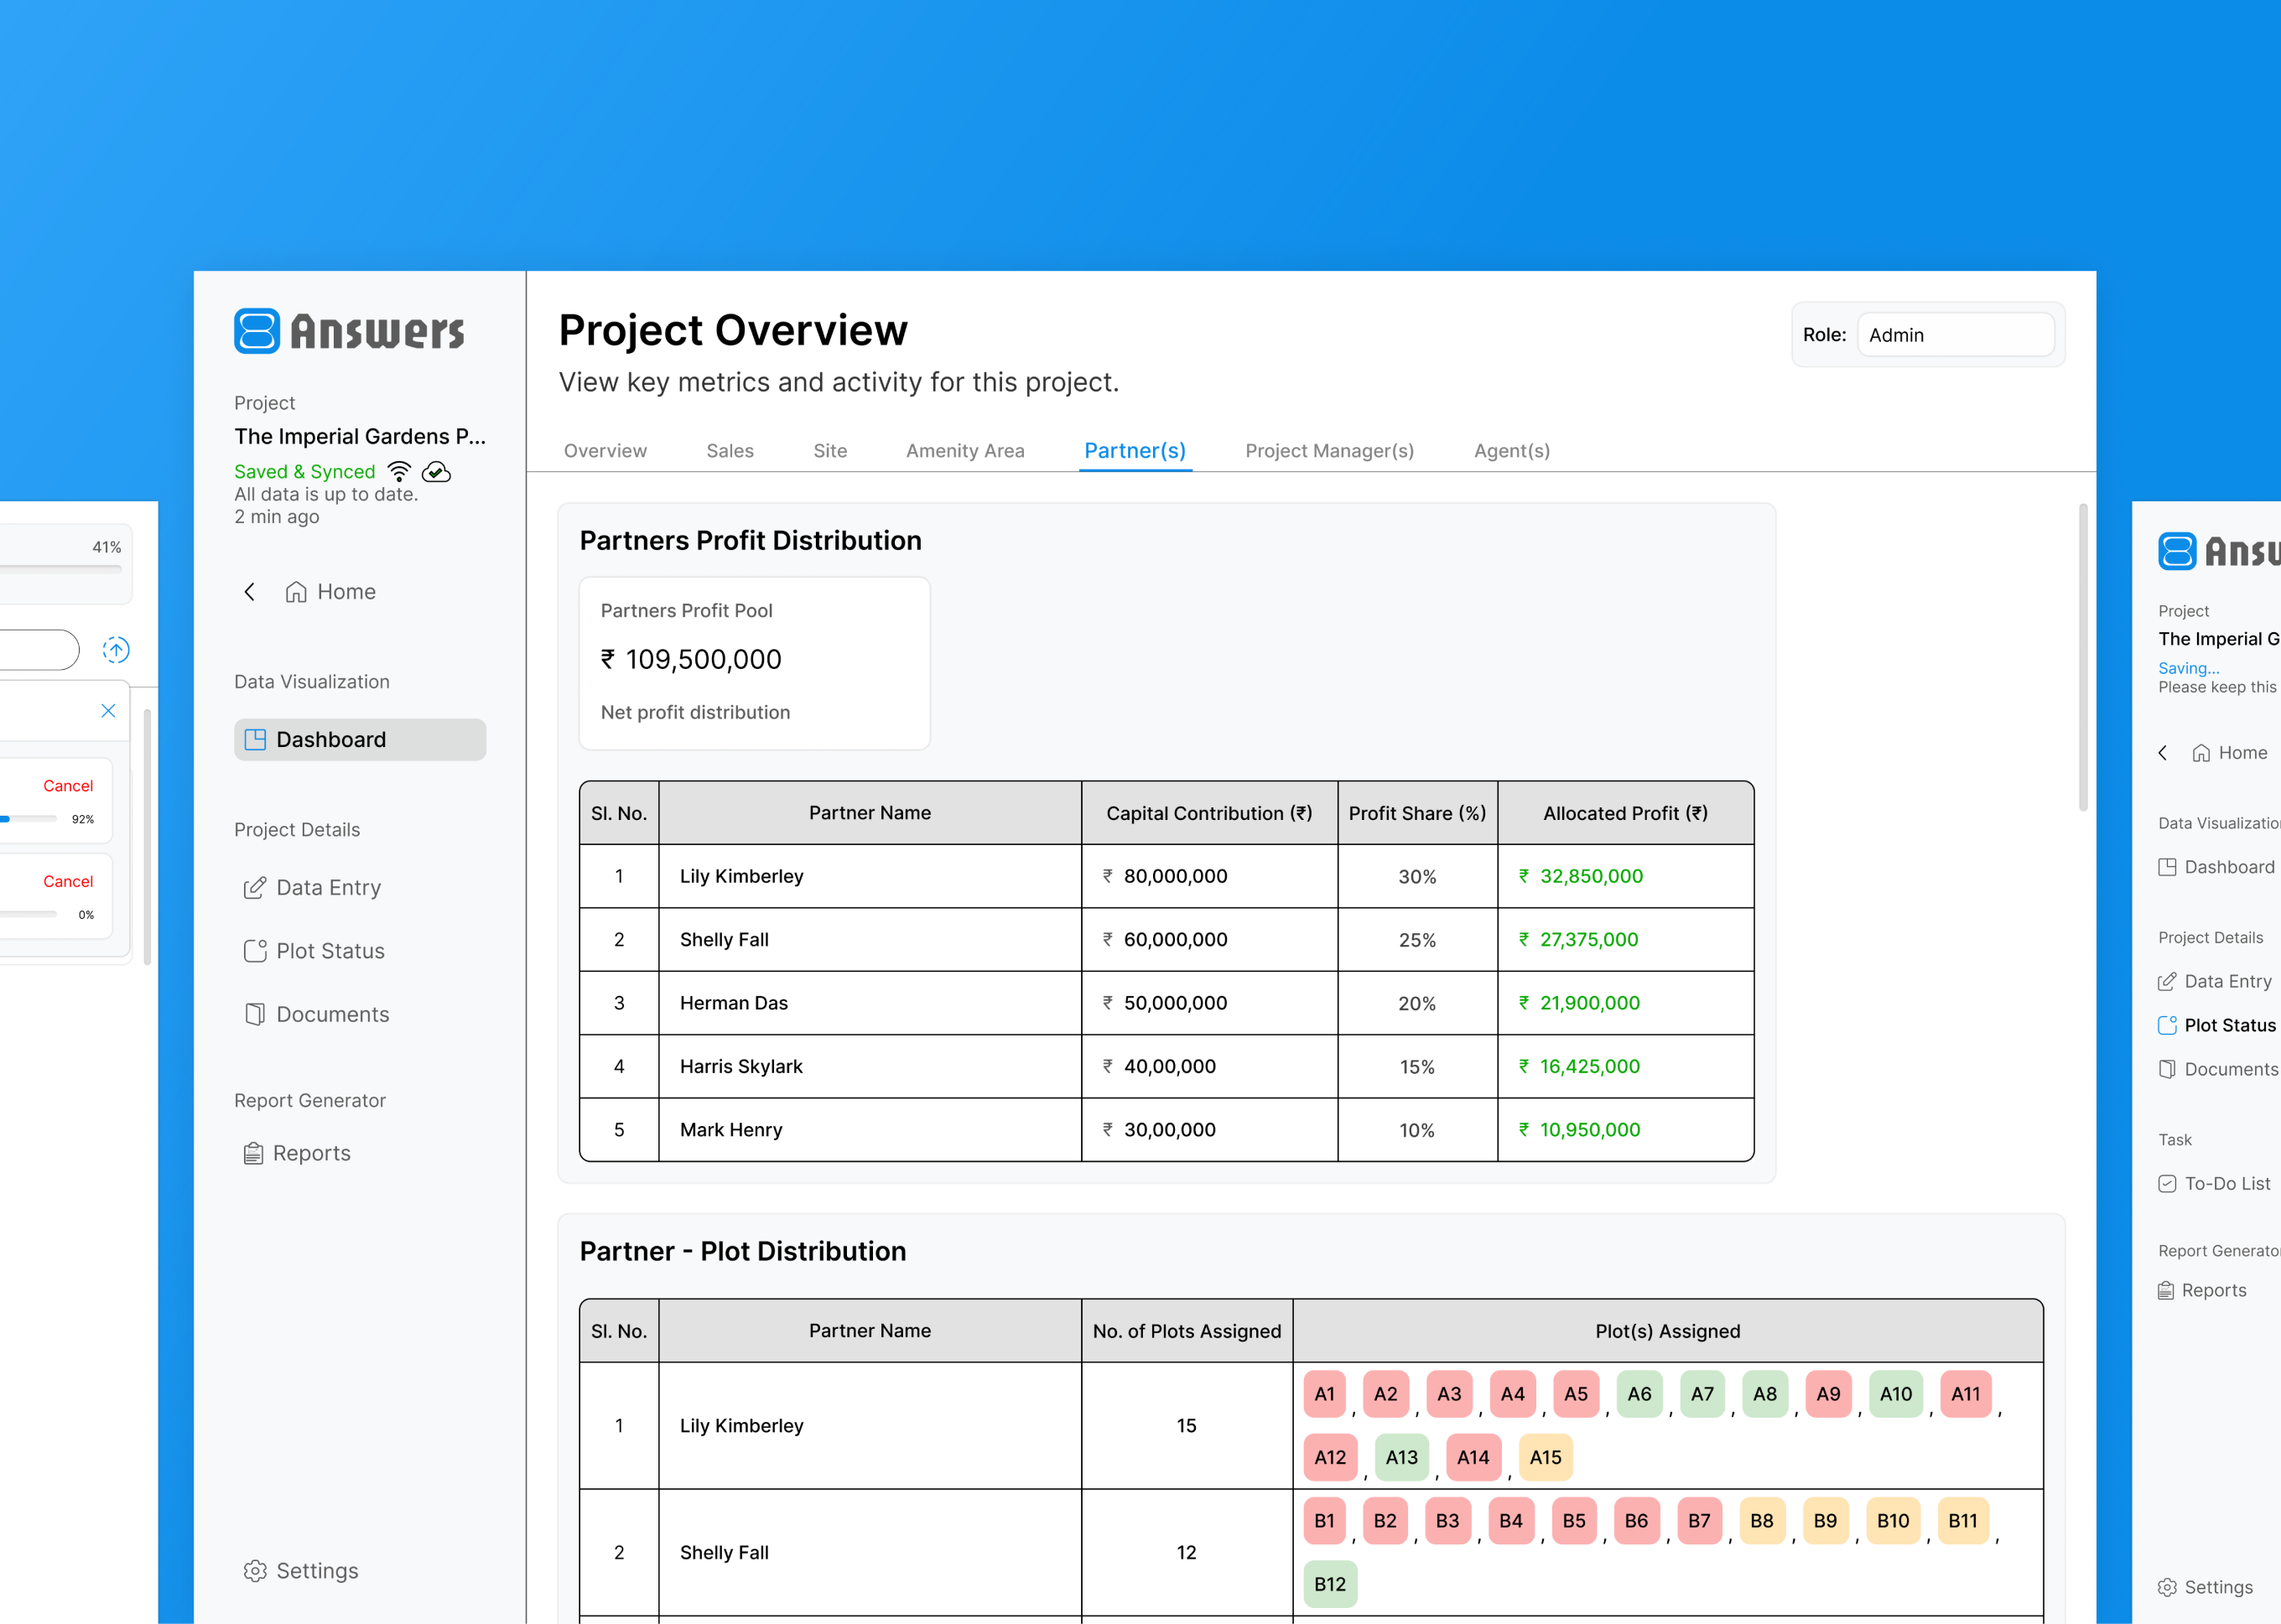The width and height of the screenshot is (2281, 1624).
Task: Open the Site tab
Action: click(830, 451)
